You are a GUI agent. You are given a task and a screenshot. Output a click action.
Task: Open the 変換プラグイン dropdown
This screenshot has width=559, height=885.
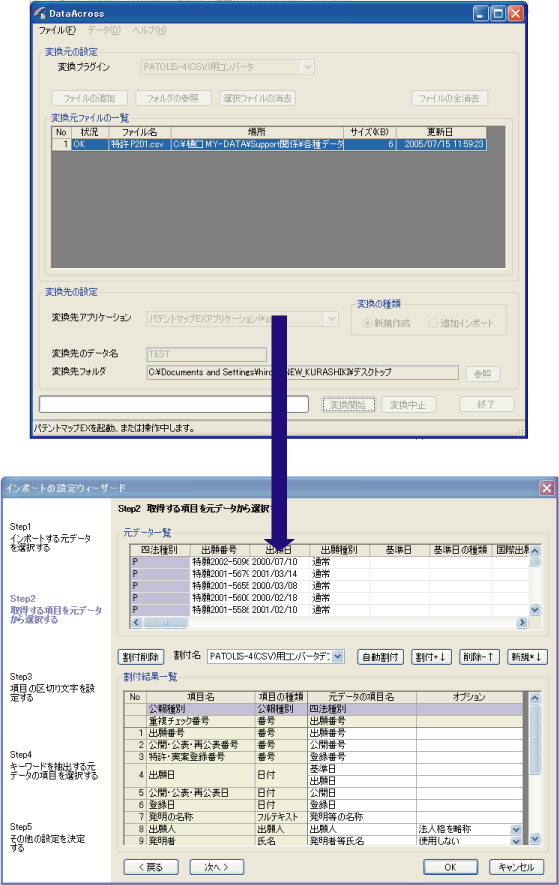click(x=307, y=67)
